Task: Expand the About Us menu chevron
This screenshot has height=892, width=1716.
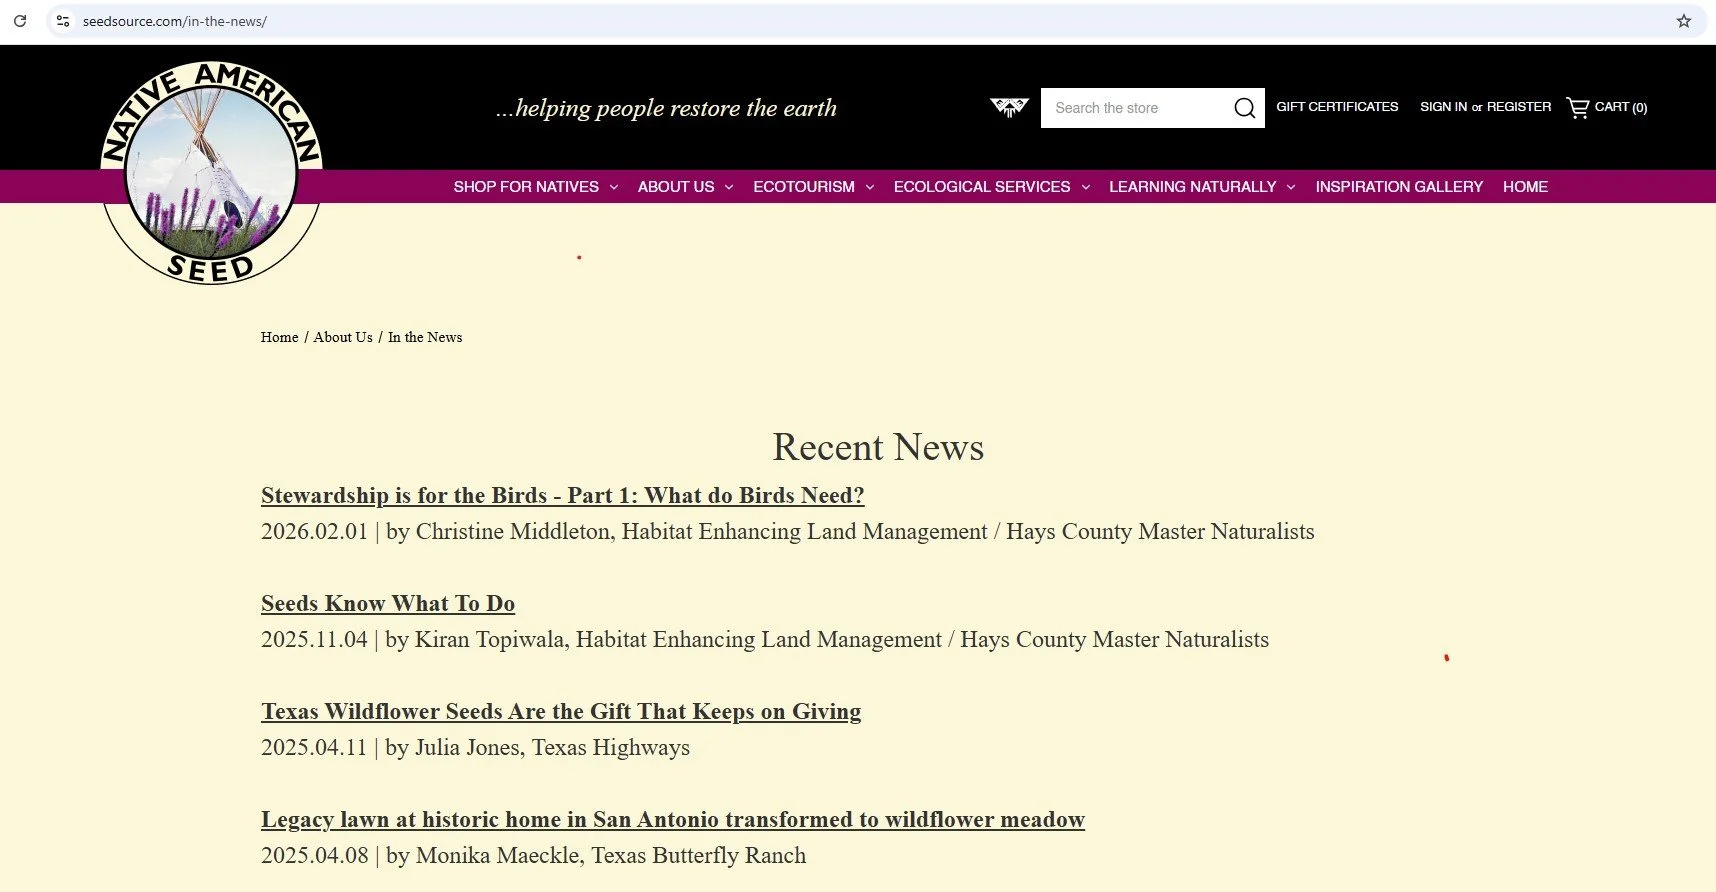Action: coord(729,187)
